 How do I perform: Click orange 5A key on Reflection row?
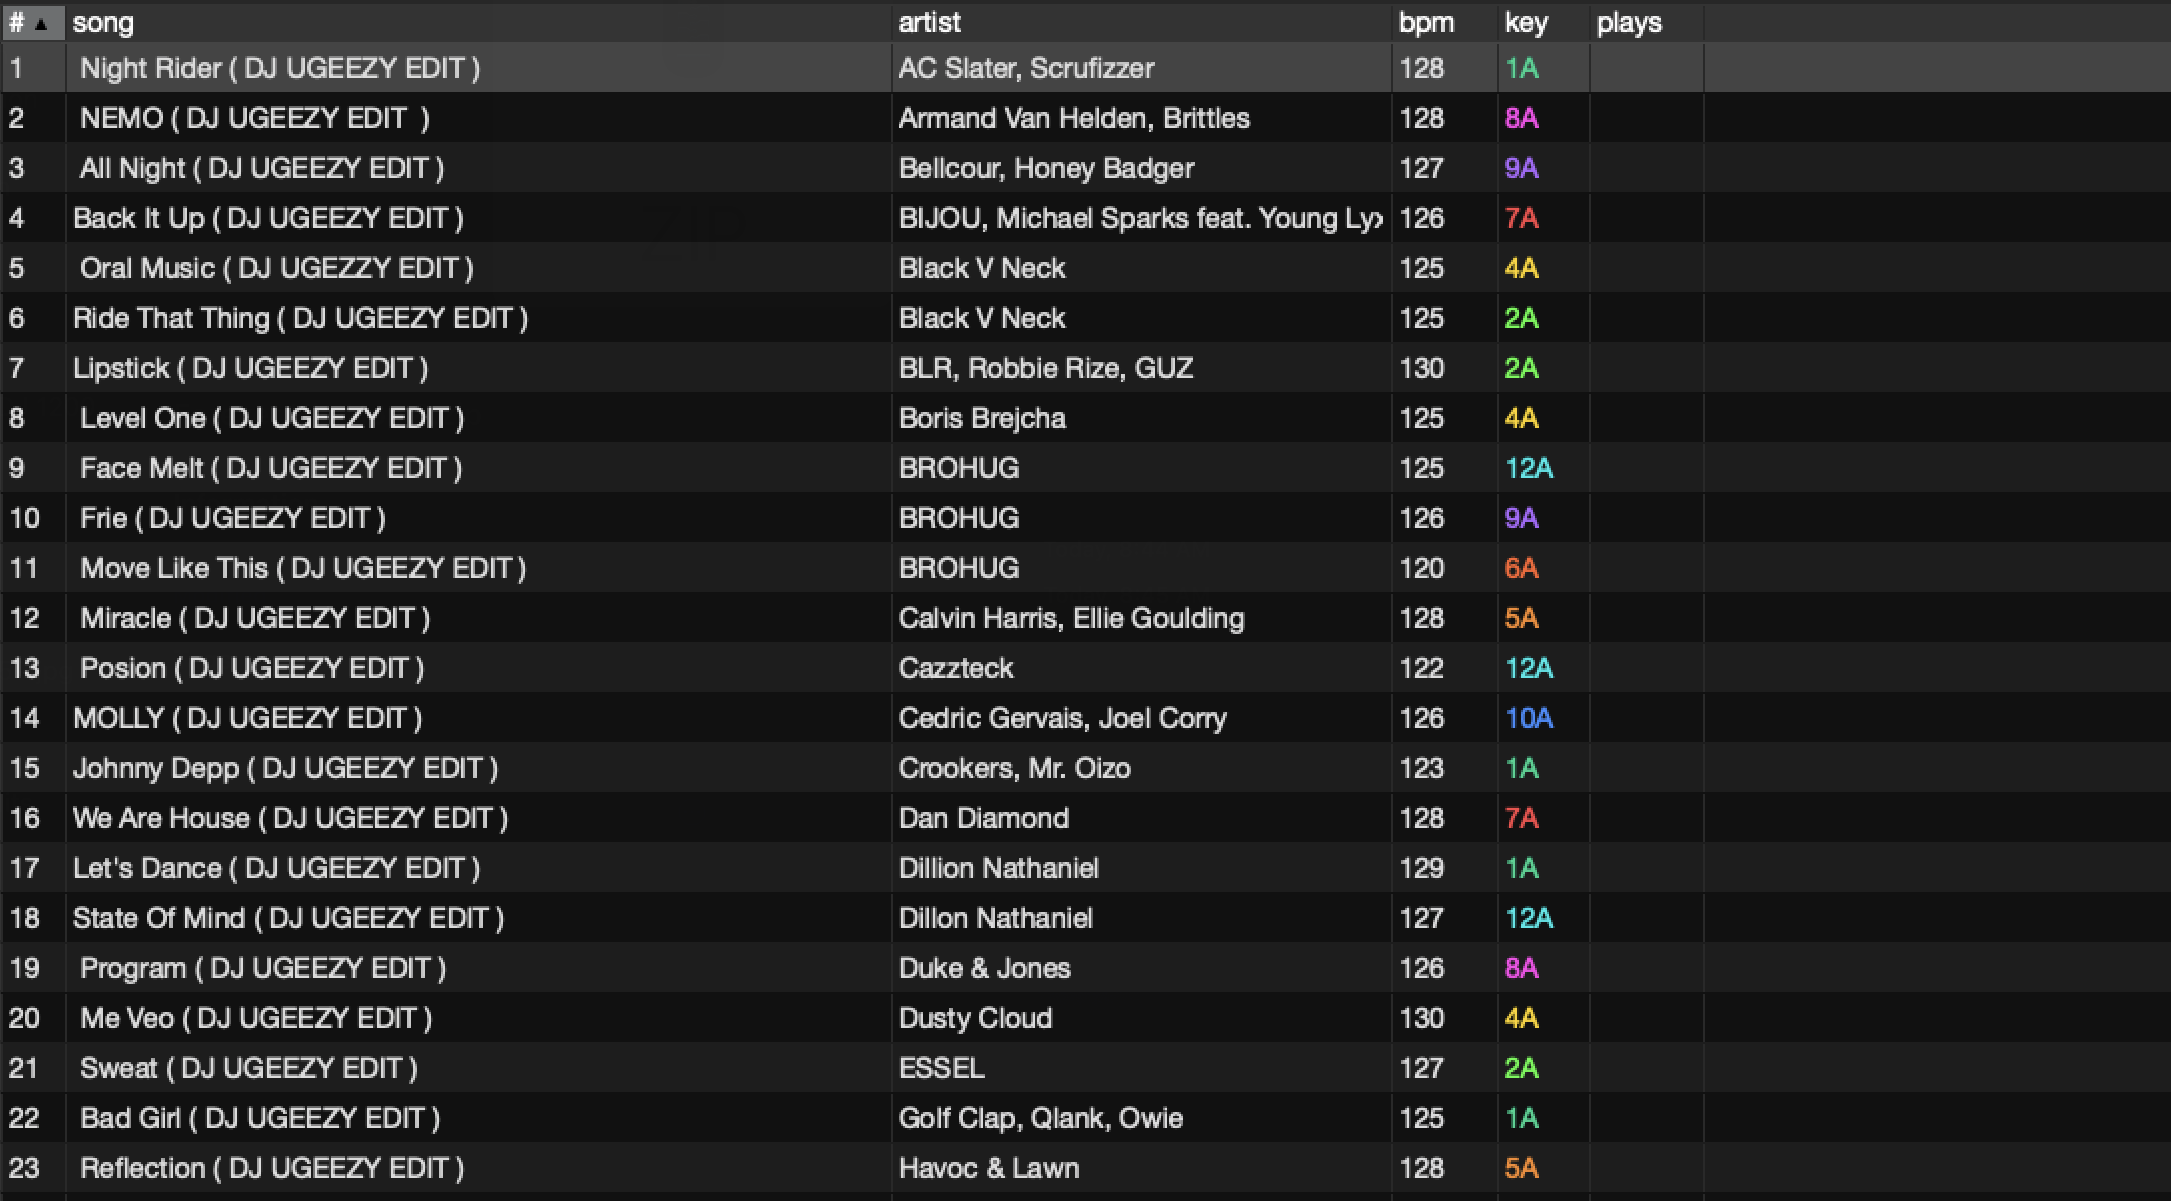[x=1521, y=1168]
